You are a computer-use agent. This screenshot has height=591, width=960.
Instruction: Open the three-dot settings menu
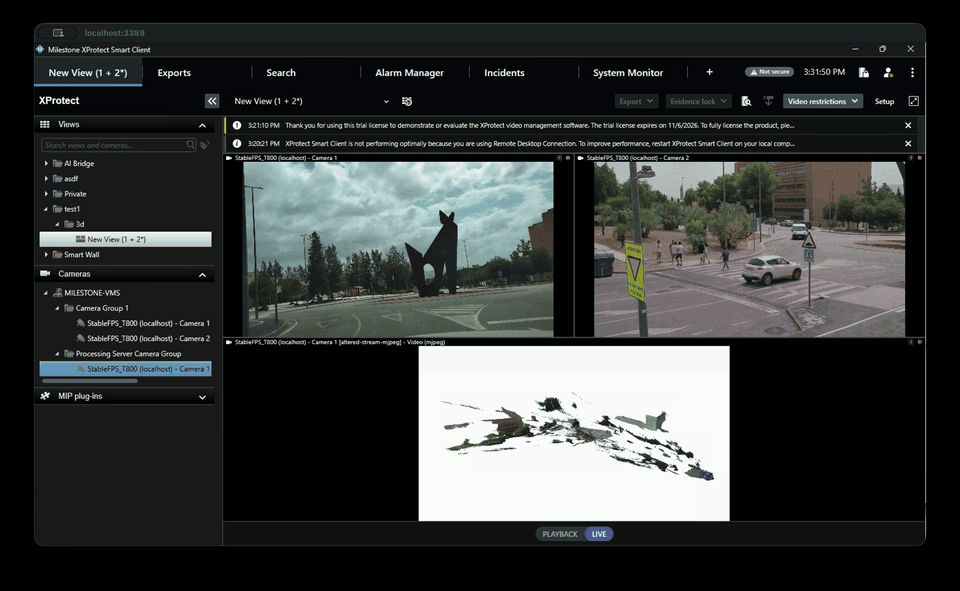click(x=912, y=72)
